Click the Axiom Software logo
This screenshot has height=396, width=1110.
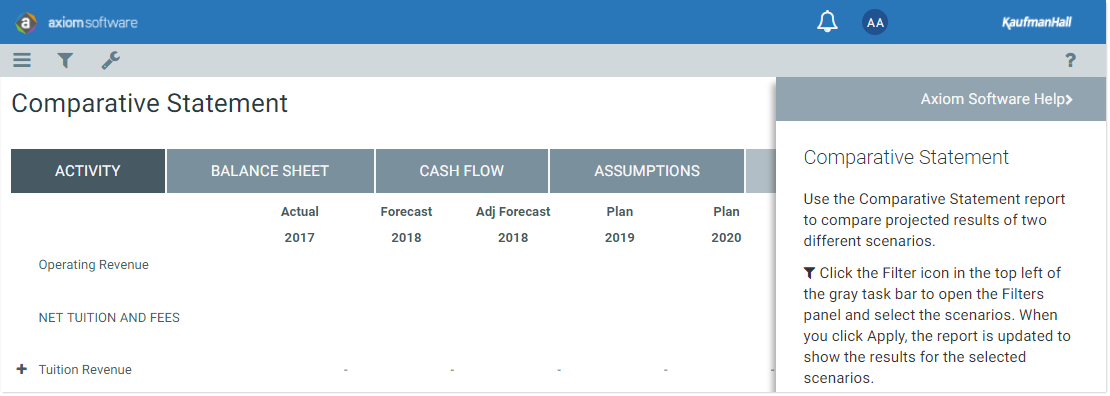[76, 23]
